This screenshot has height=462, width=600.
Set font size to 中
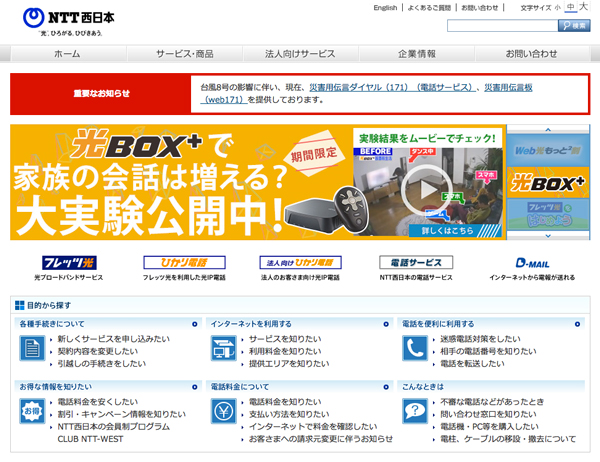(x=571, y=8)
